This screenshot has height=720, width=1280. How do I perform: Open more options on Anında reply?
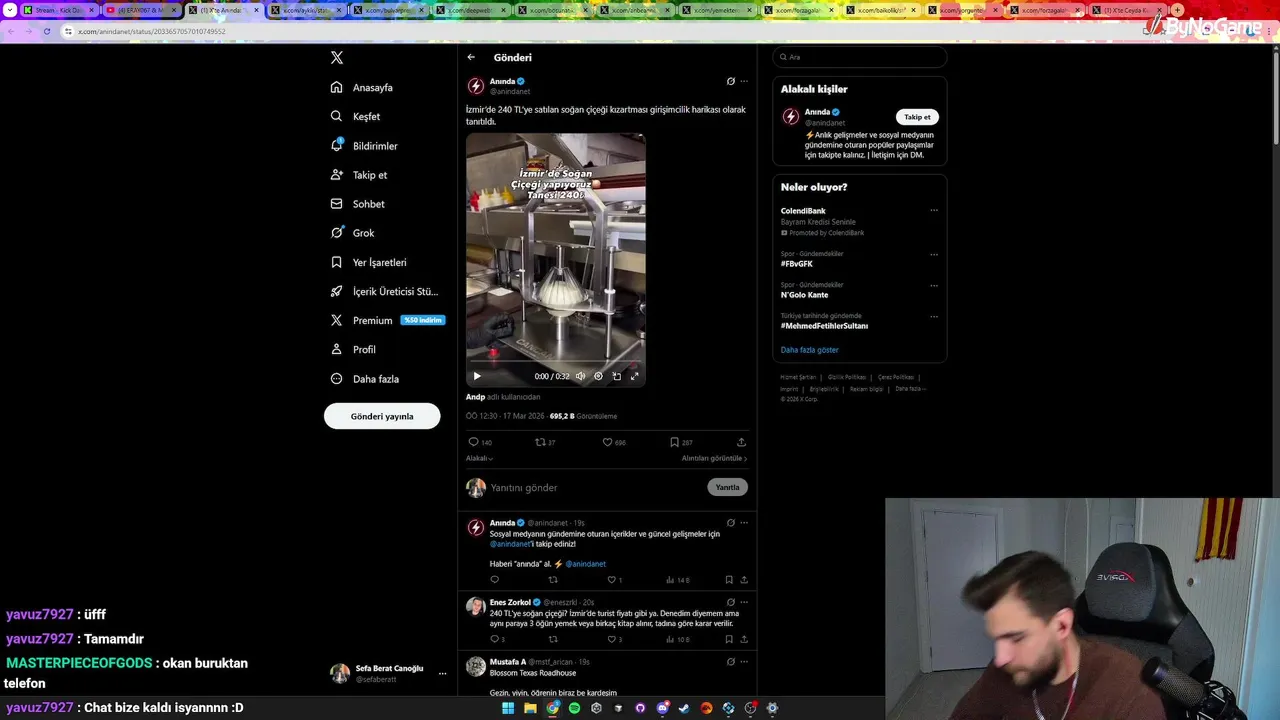pyautogui.click(x=744, y=523)
